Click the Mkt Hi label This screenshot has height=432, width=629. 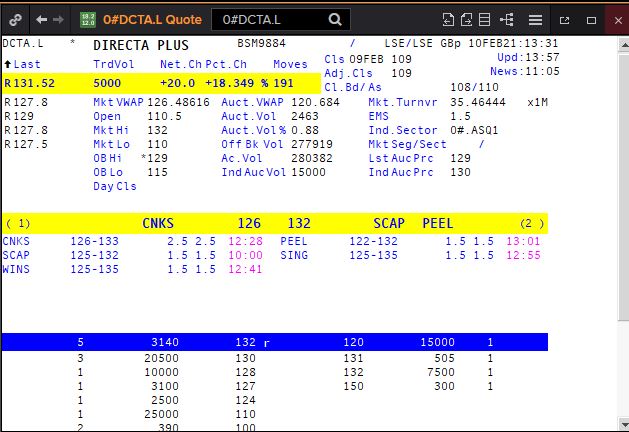click(x=111, y=130)
